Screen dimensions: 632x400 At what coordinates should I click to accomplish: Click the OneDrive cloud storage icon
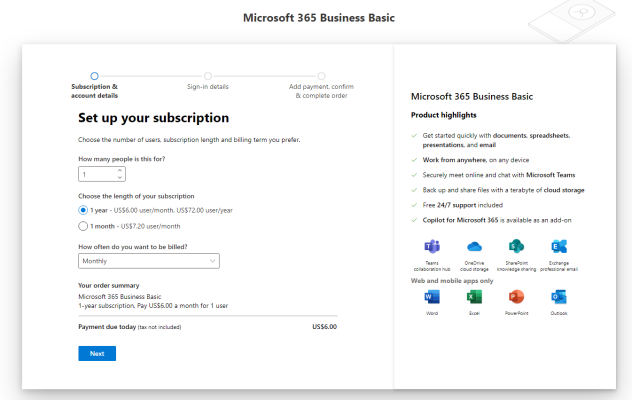point(474,246)
